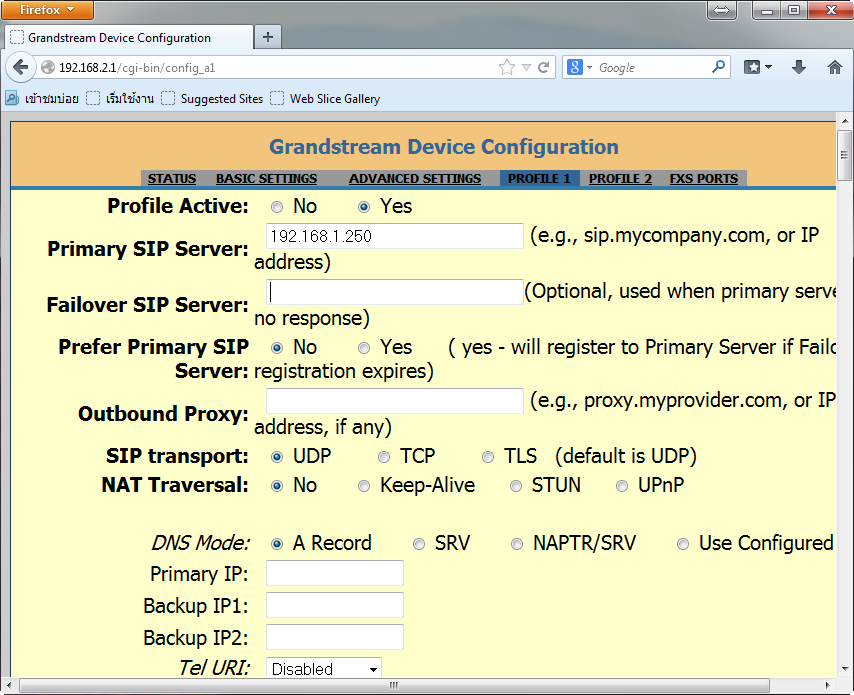Choose UDP as SIP transport
This screenshot has height=695, width=854.
click(x=277, y=456)
